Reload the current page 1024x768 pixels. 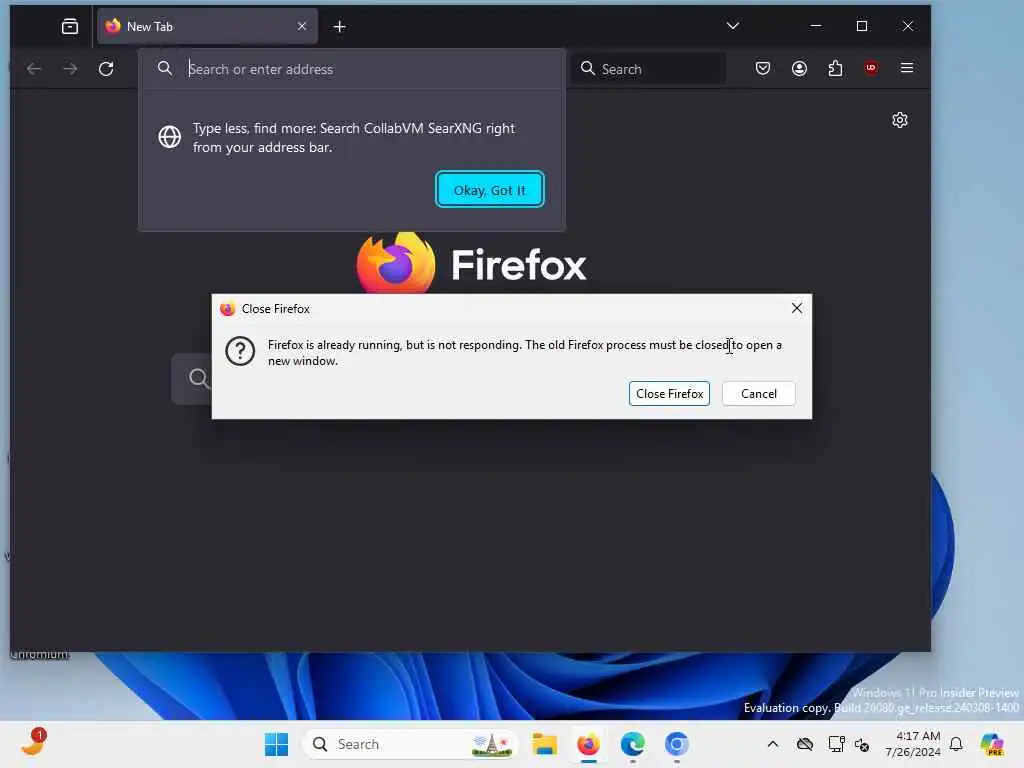pos(106,69)
